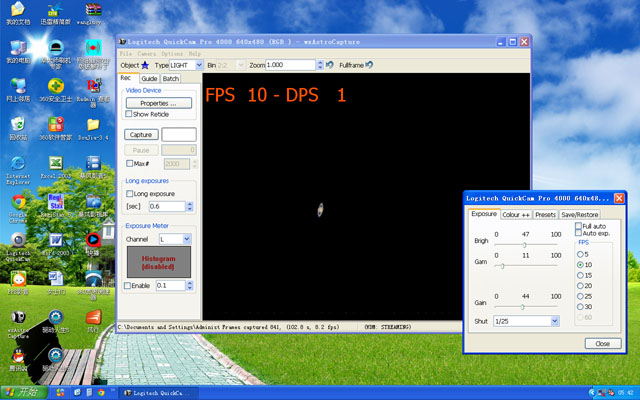Open Logitech QuickCam desktop icon
The height and width of the screenshot is (400, 640).
[18, 241]
